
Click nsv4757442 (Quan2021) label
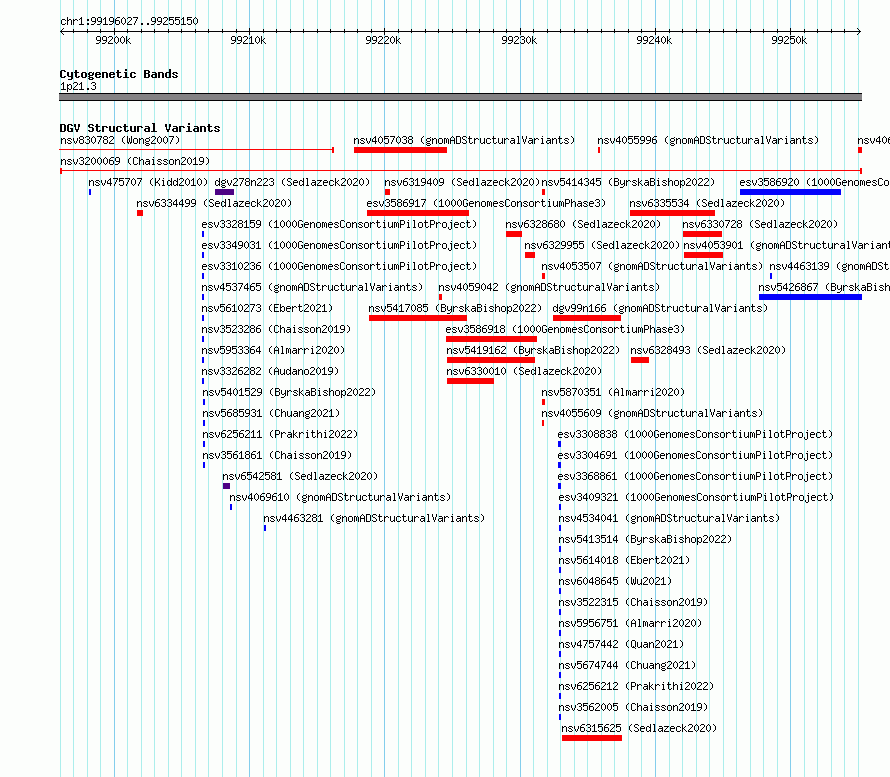[621, 644]
